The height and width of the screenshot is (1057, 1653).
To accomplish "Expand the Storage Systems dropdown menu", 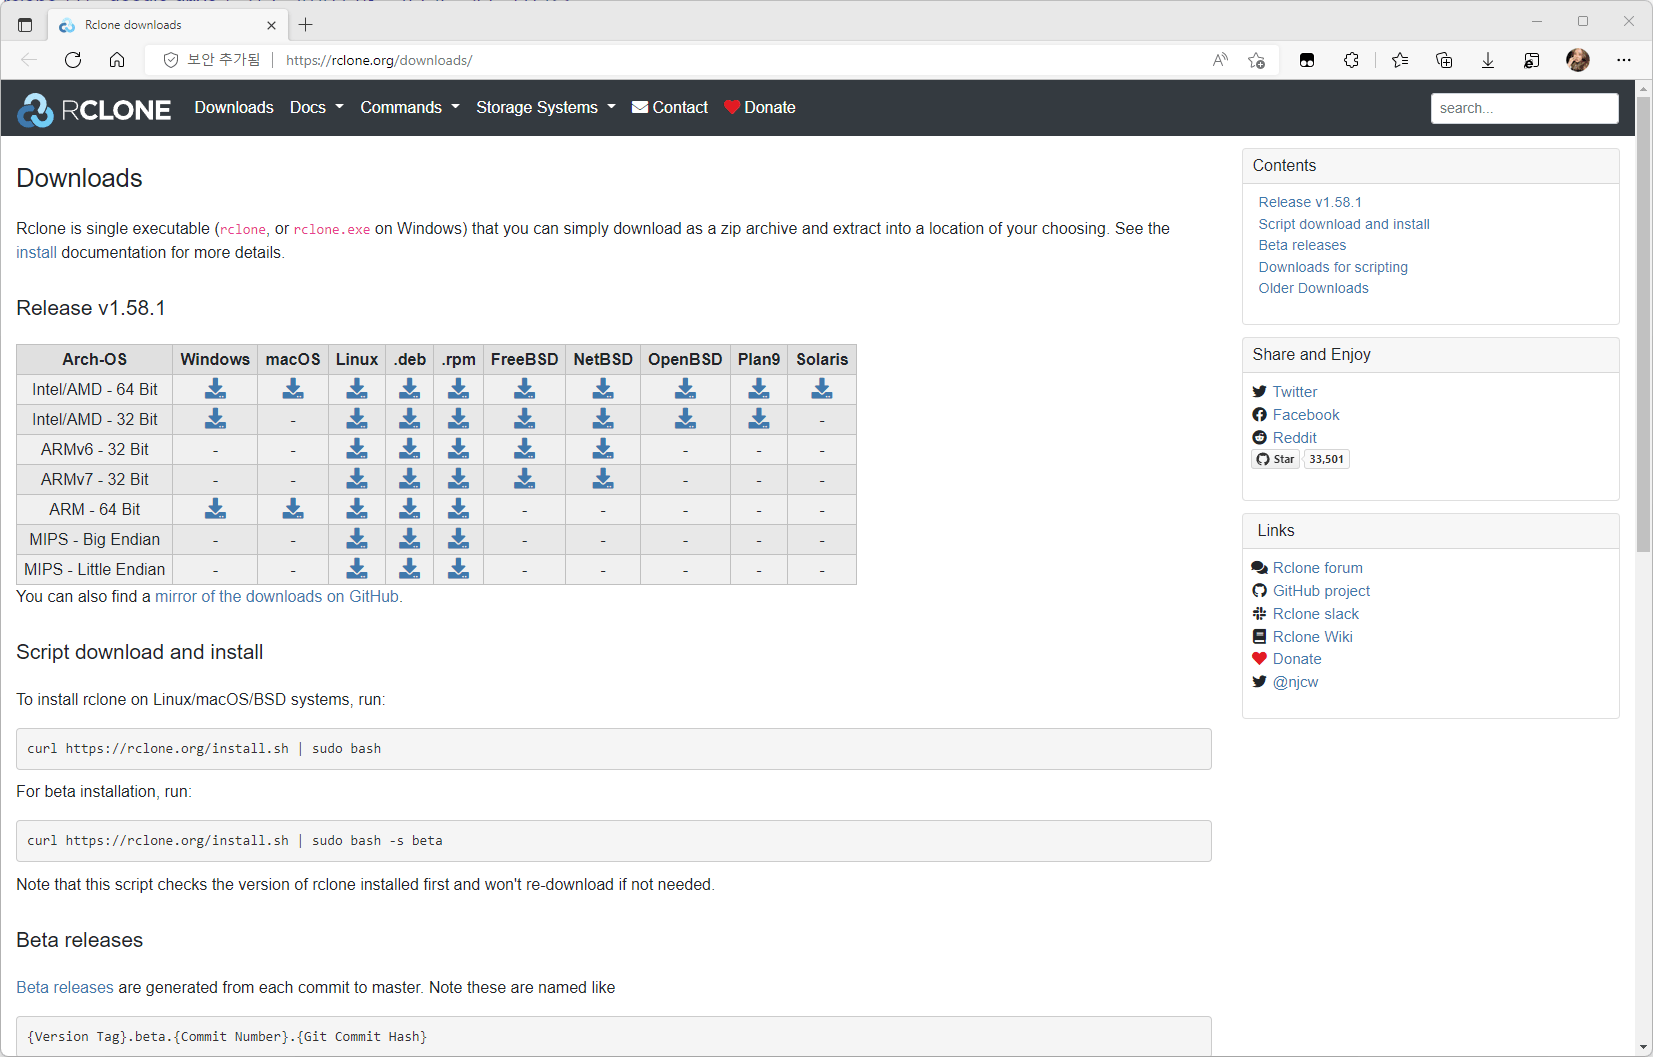I will tap(546, 108).
